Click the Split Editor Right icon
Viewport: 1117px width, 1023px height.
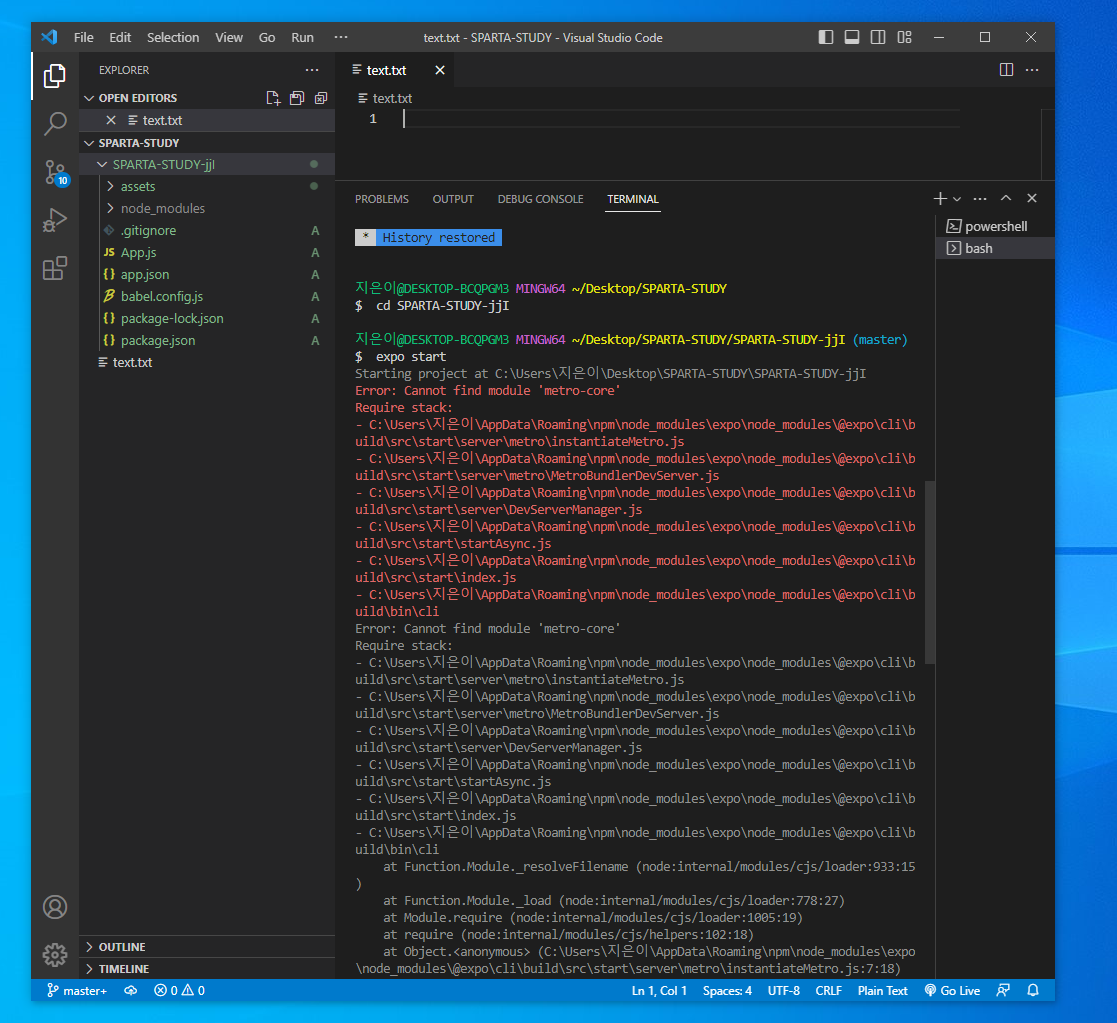1006,70
